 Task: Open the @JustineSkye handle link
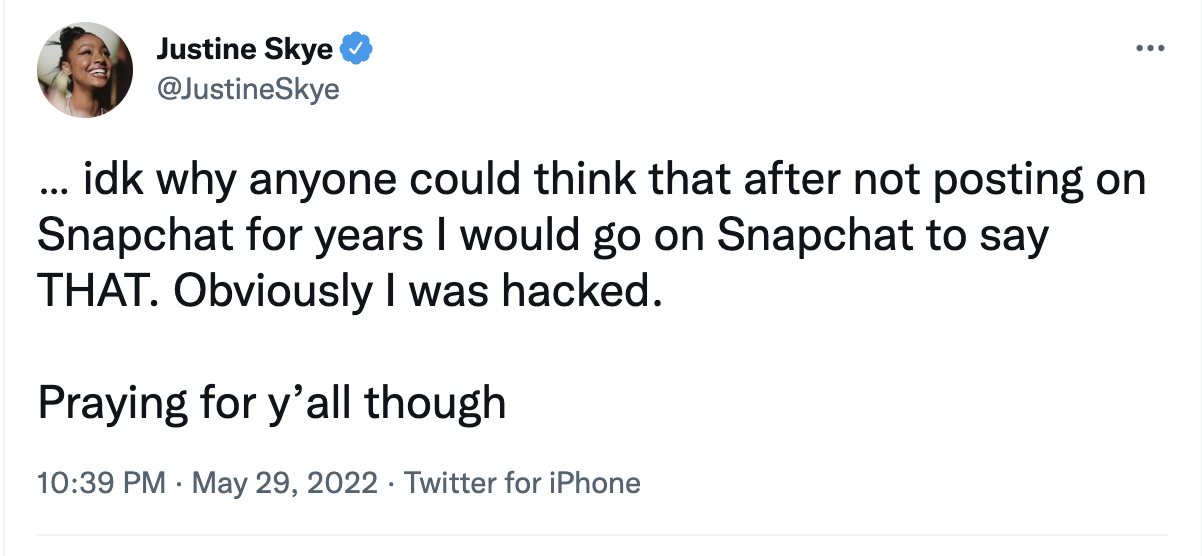coord(248,90)
